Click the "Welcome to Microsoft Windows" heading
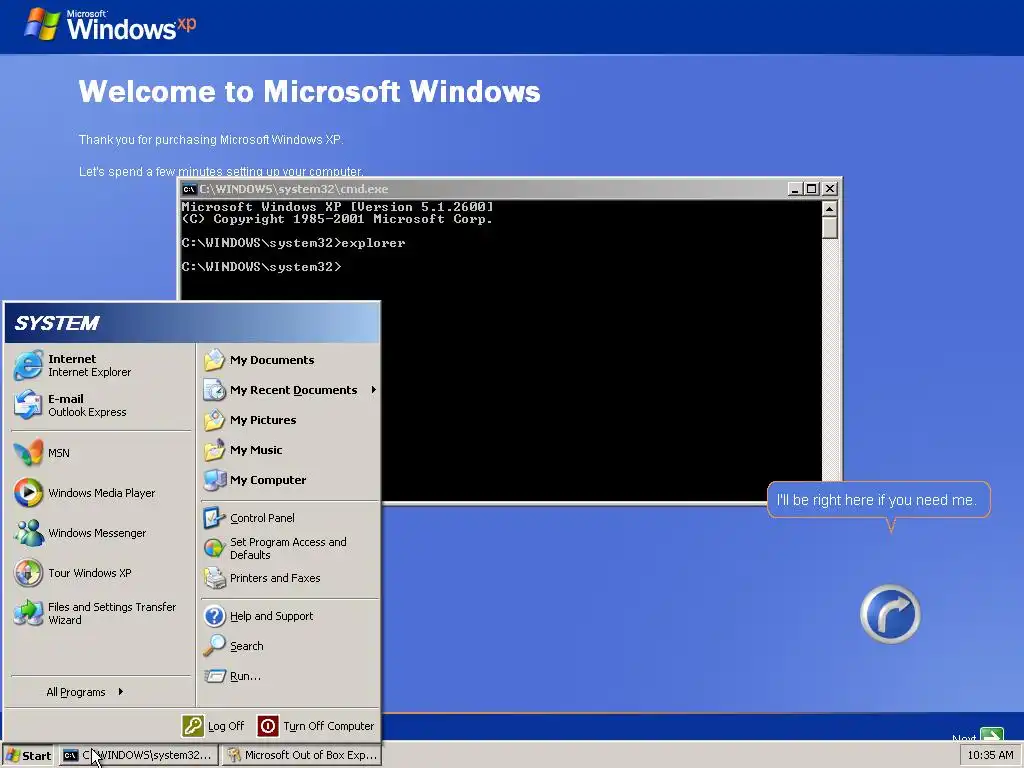 (310, 91)
